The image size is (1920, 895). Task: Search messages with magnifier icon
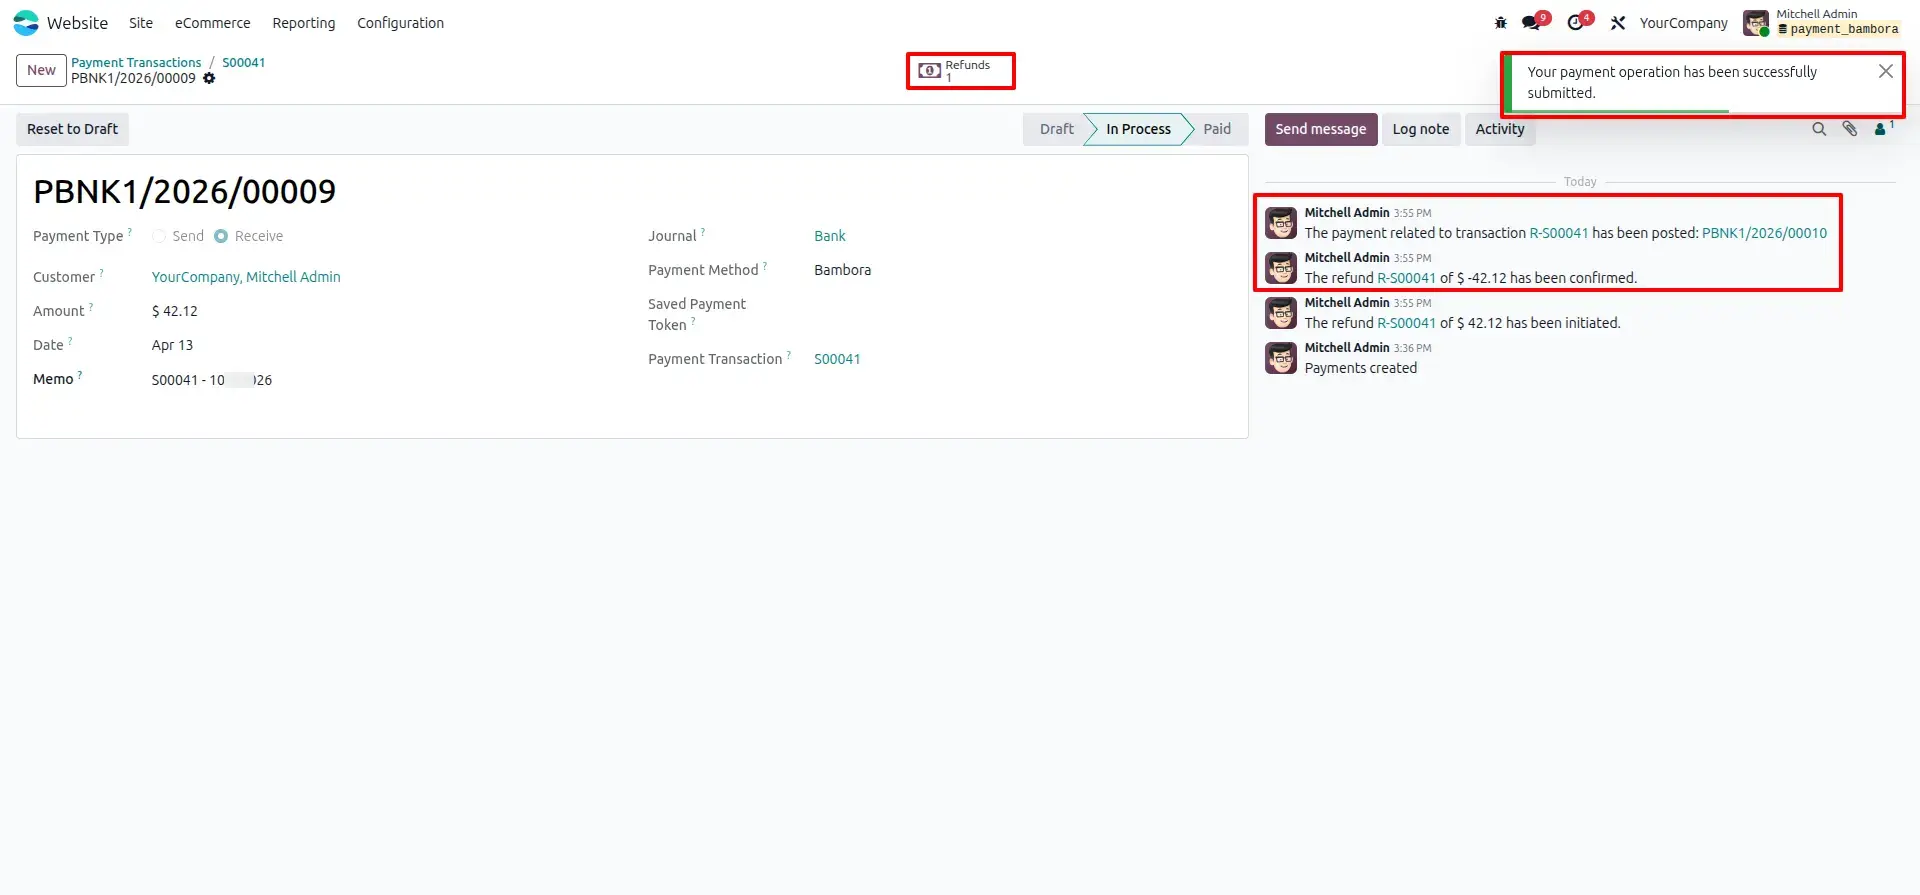(x=1819, y=129)
